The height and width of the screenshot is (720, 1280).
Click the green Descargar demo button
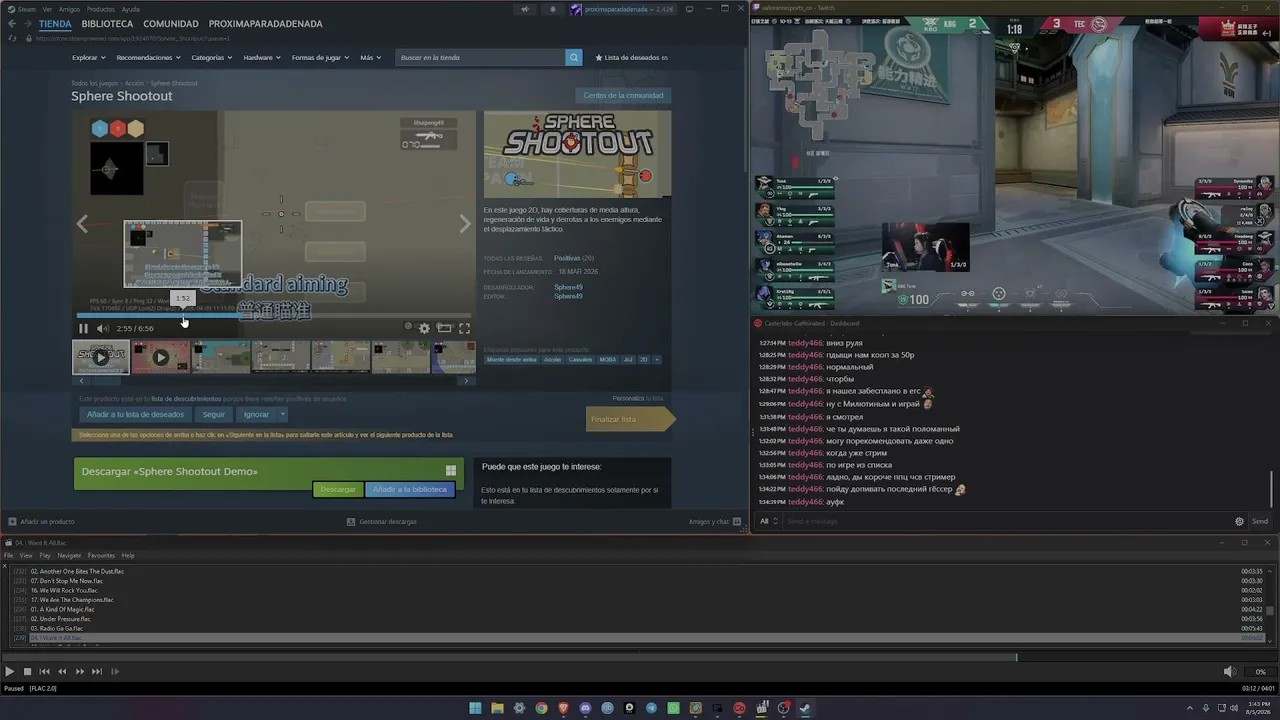[x=338, y=489]
